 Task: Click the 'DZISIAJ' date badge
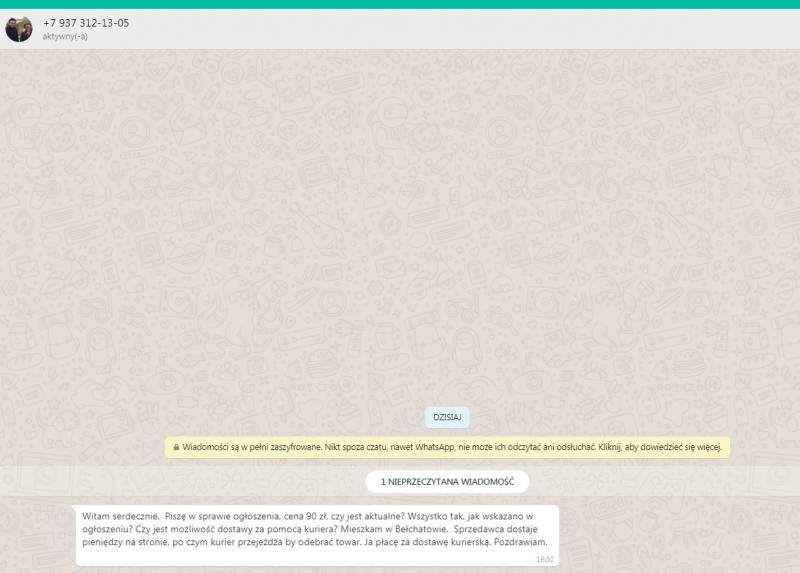click(x=447, y=417)
